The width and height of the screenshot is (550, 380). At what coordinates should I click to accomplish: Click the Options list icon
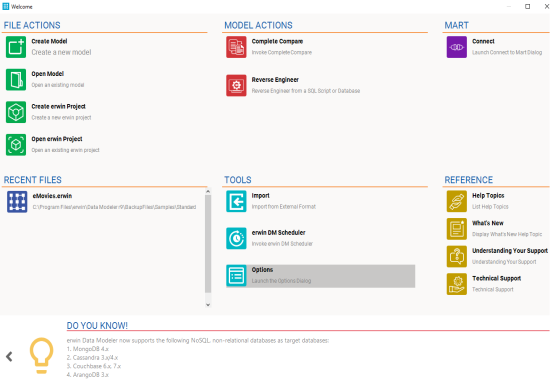coord(236,275)
